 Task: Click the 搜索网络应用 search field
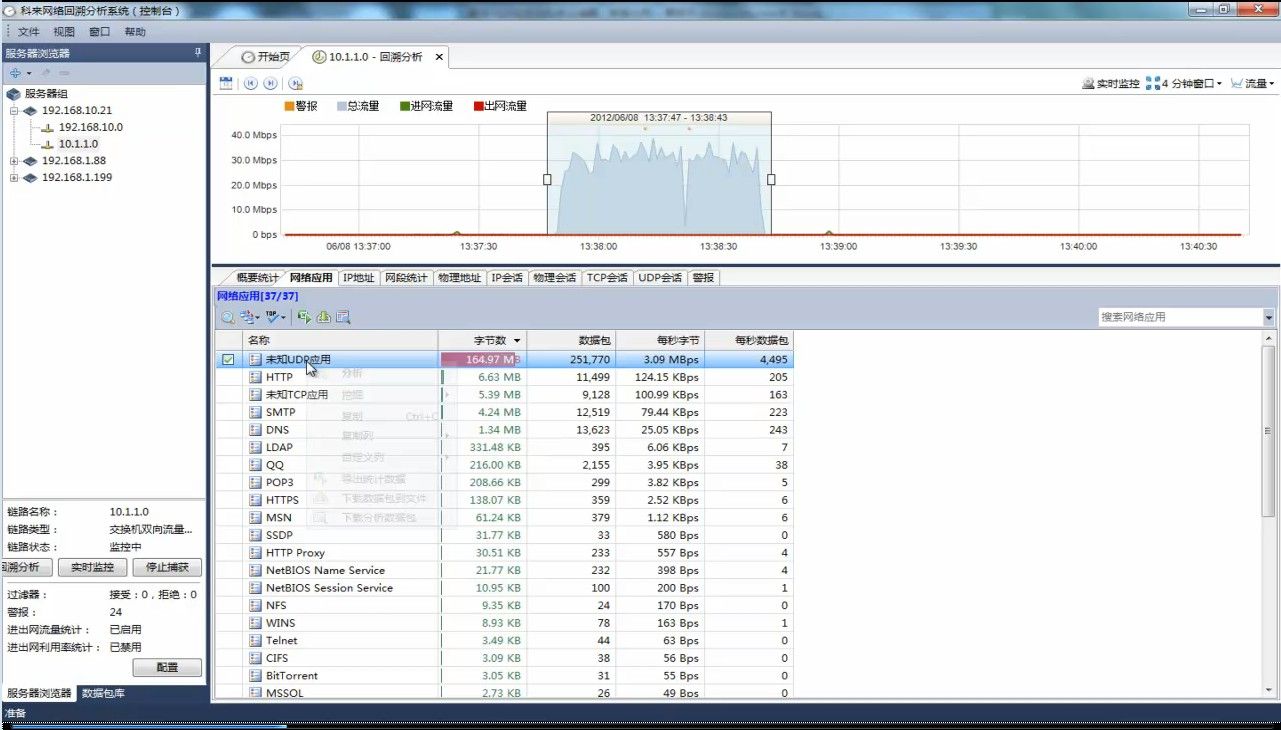[1180, 317]
